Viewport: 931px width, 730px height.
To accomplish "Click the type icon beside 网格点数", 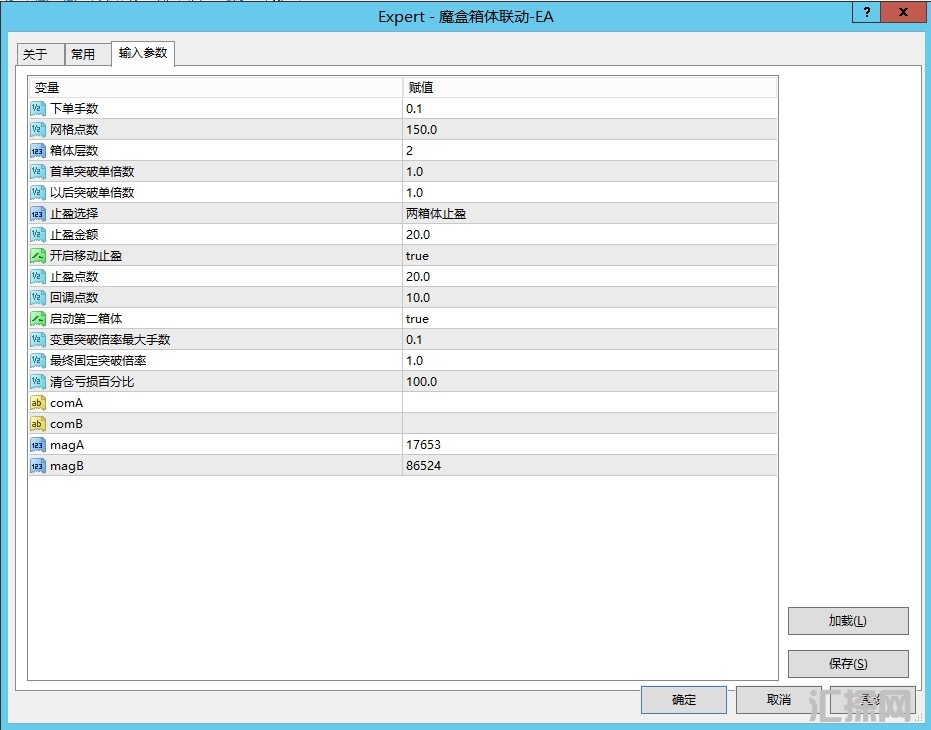I will coord(37,129).
